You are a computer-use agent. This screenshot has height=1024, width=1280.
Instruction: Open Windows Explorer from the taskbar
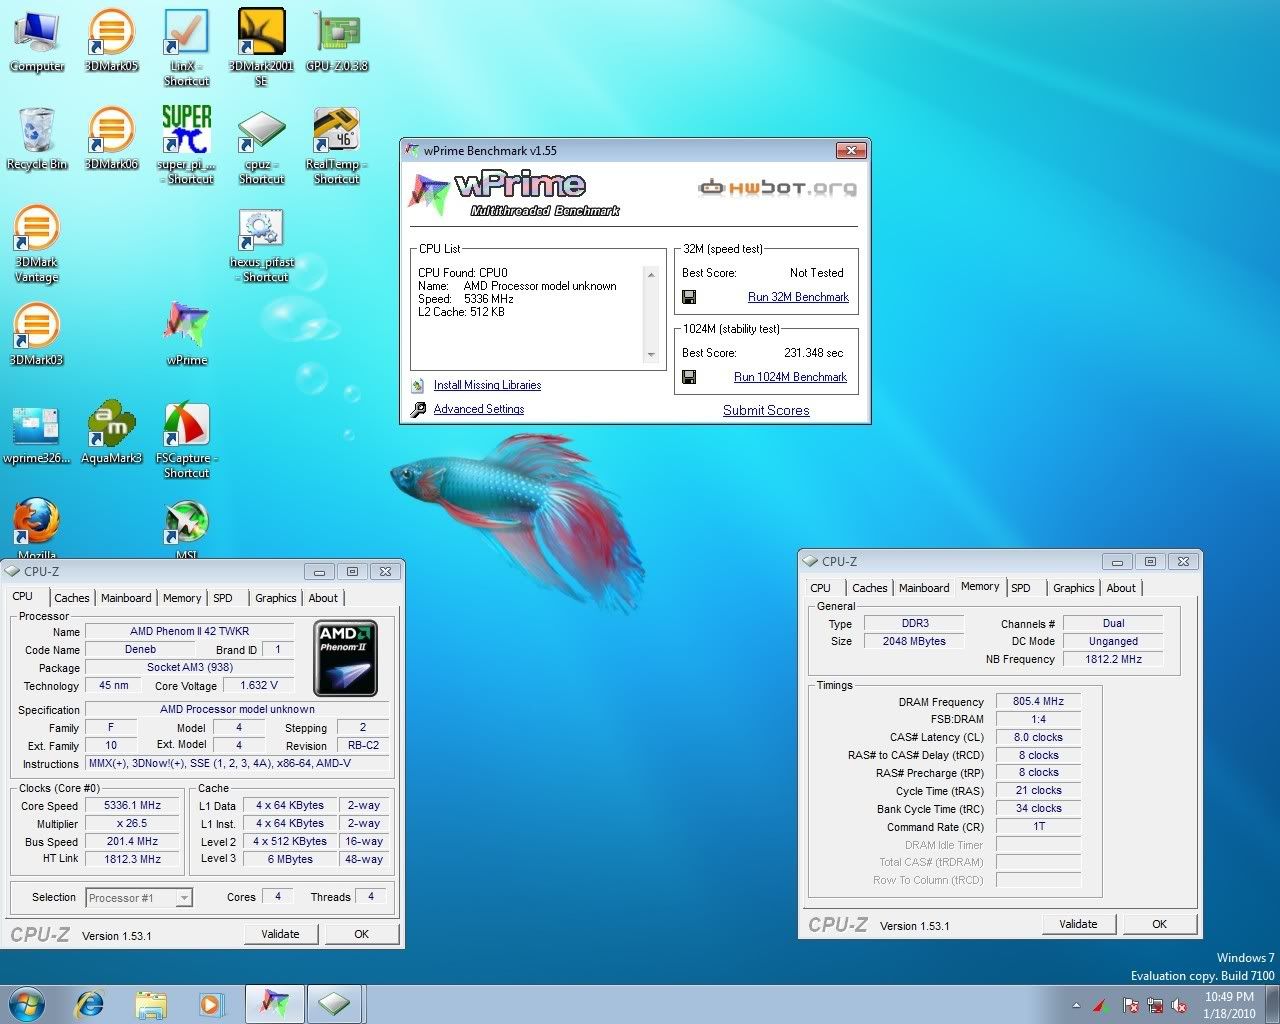151,1003
